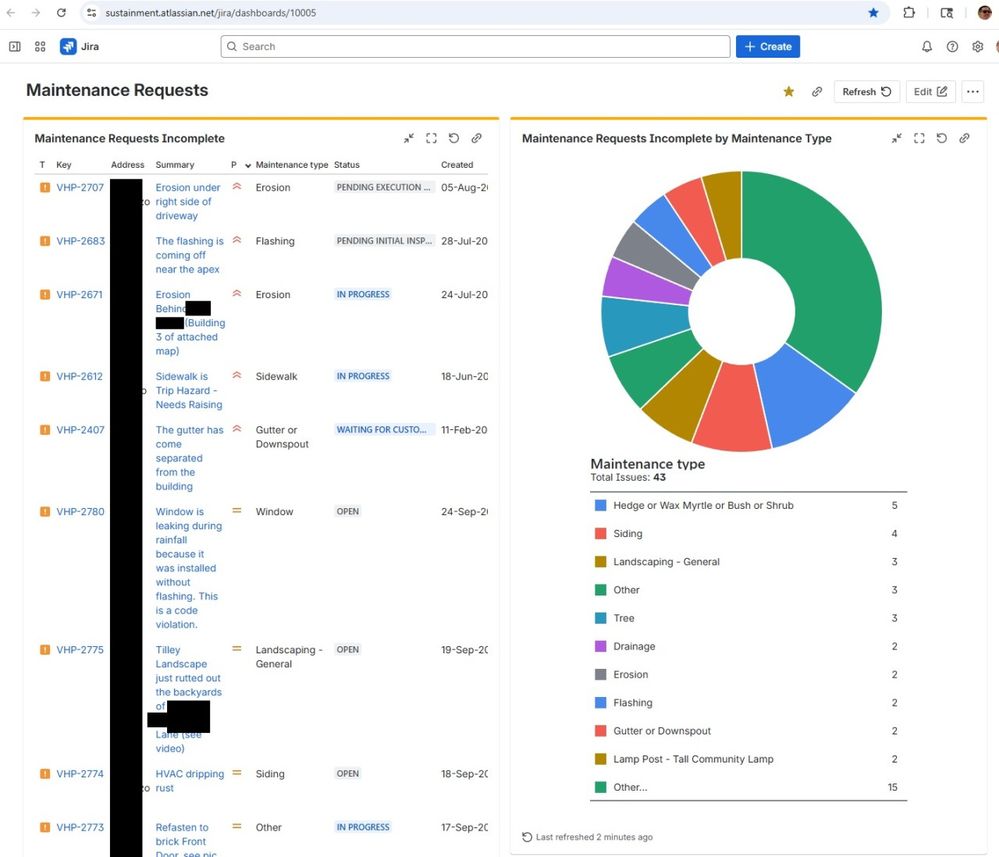Viewport: 999px width, 857px height.
Task: Click the red Siding color swatch in the legend
Action: pos(599,533)
